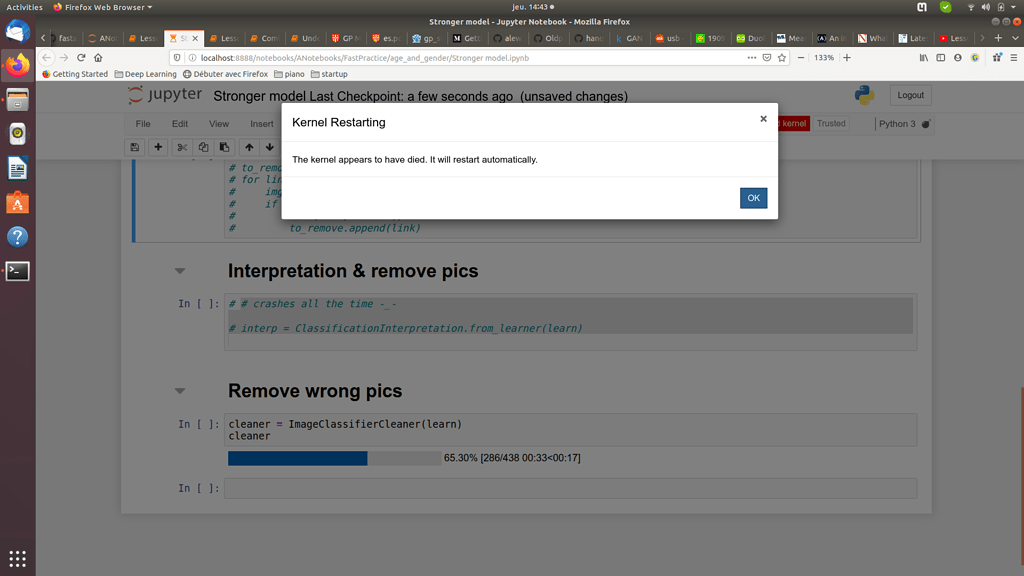Viewport: 1024px width, 576px height.
Task: Dismiss the Kernel Restarting dialog with OK
Action: 753,197
